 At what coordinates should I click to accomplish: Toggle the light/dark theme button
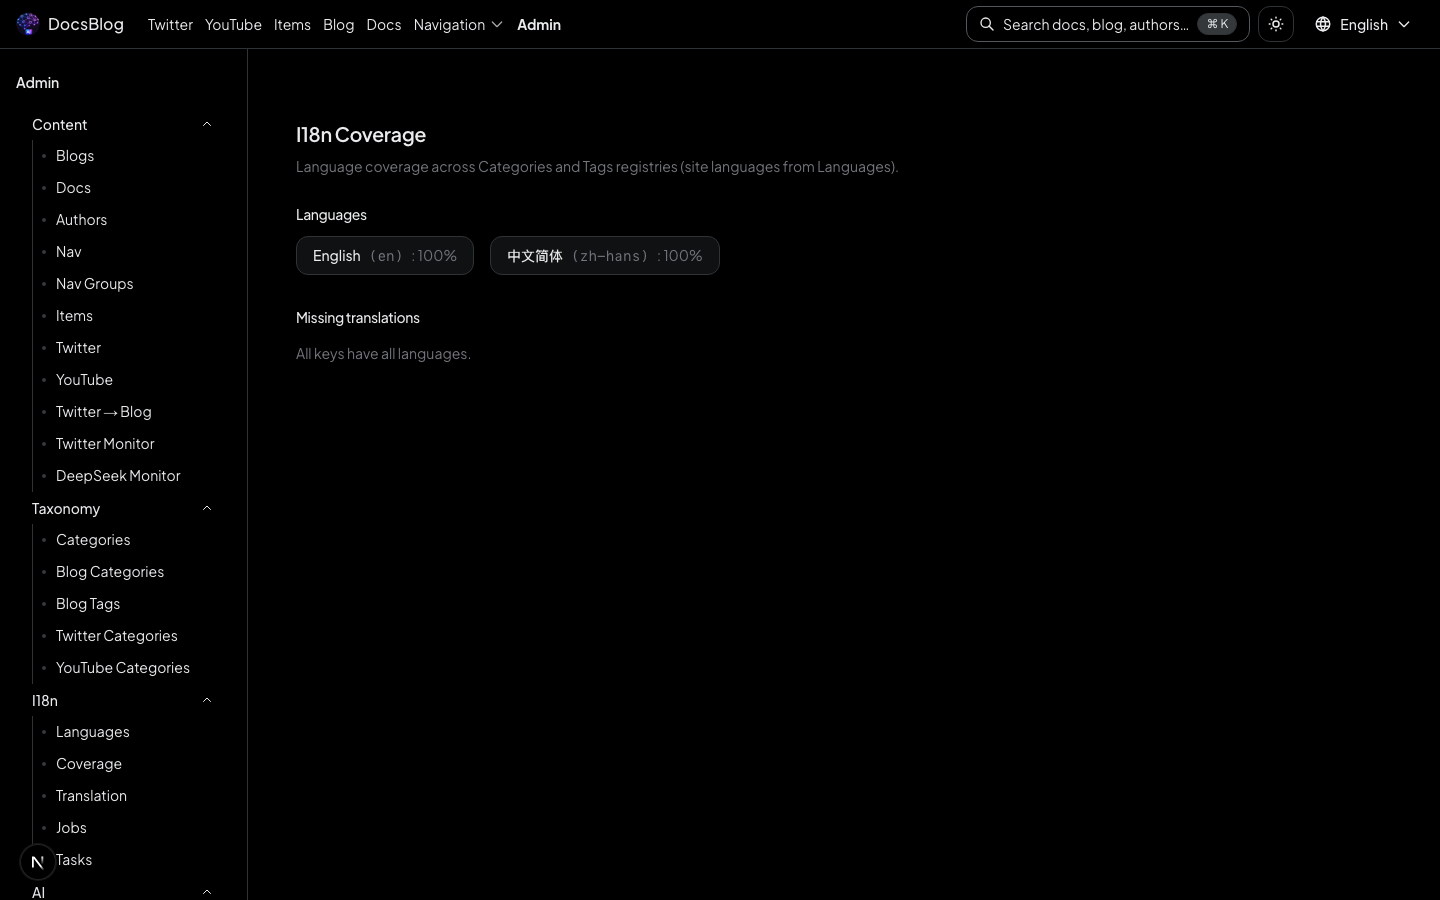(1275, 24)
